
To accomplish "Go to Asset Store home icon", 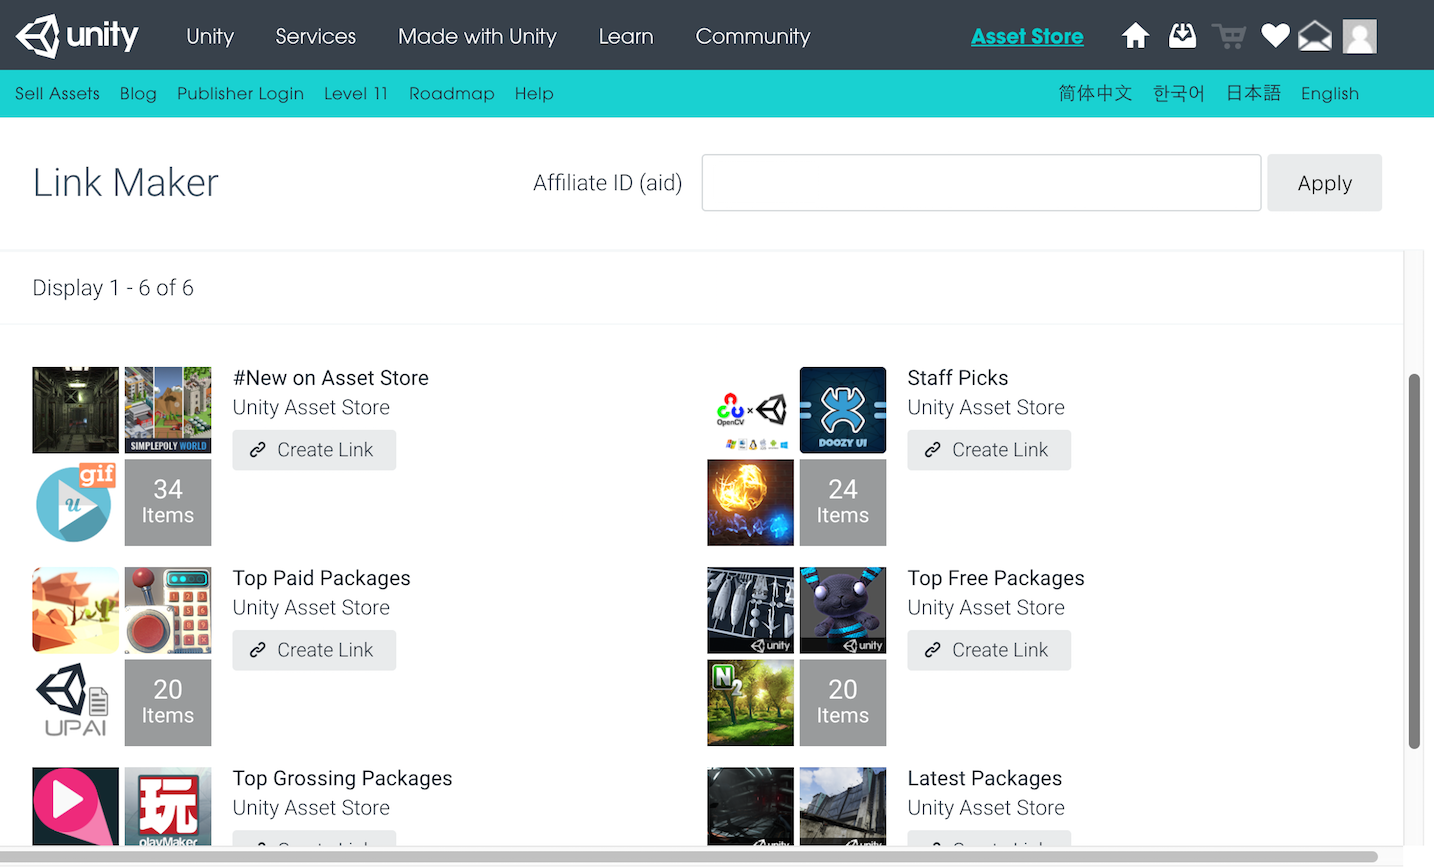I will (1135, 36).
